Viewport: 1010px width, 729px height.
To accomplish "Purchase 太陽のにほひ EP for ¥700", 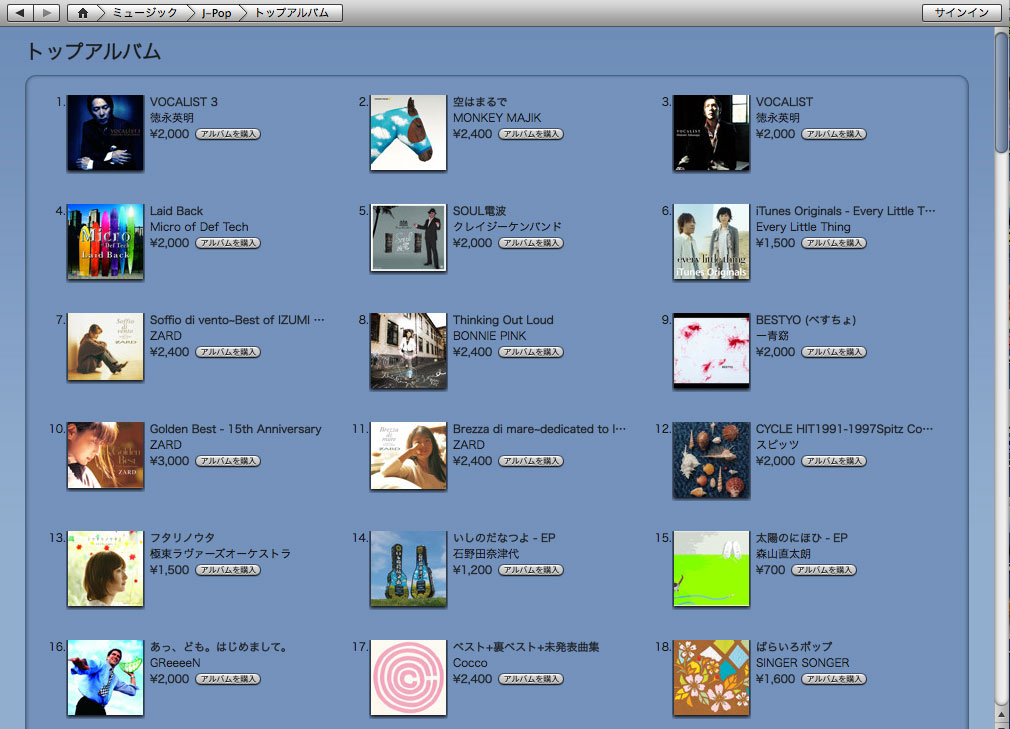I will (x=824, y=570).
